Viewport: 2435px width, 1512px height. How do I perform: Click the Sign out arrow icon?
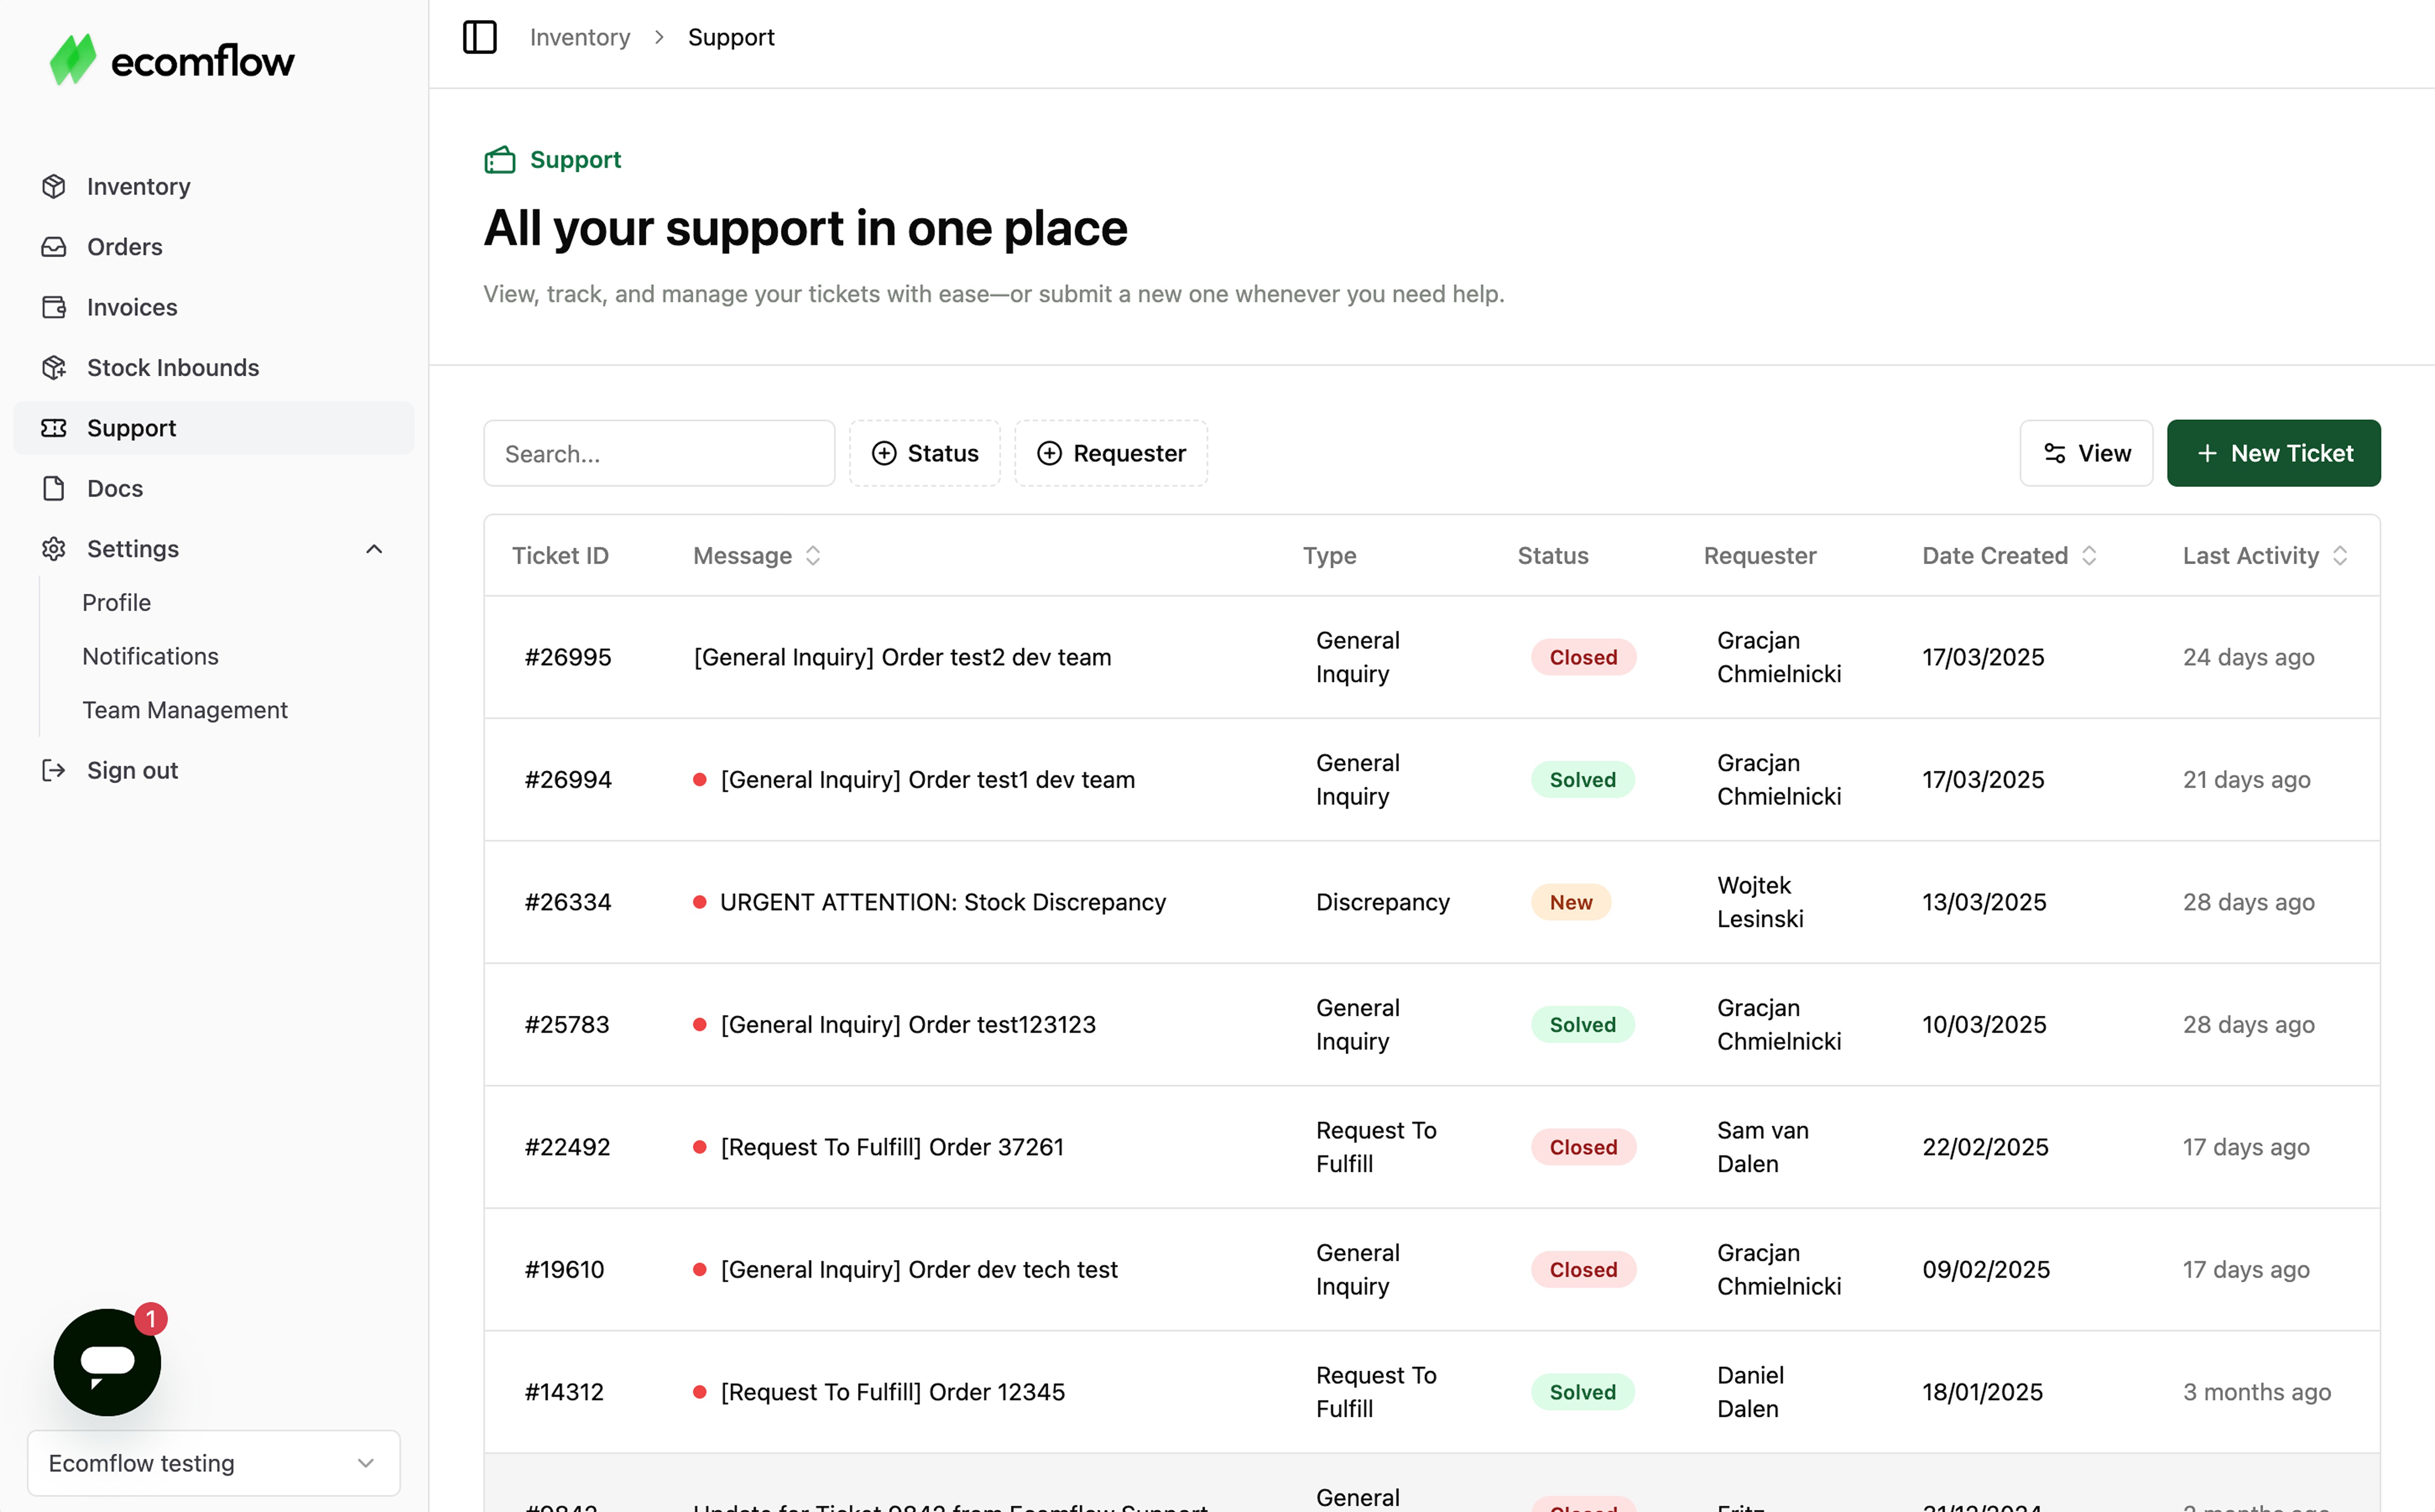click(x=54, y=770)
